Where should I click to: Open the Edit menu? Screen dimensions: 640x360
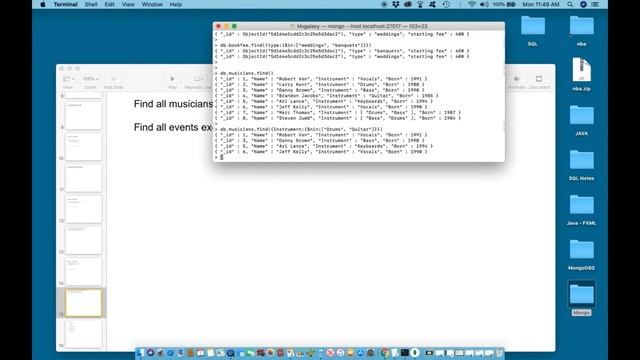[x=109, y=4]
